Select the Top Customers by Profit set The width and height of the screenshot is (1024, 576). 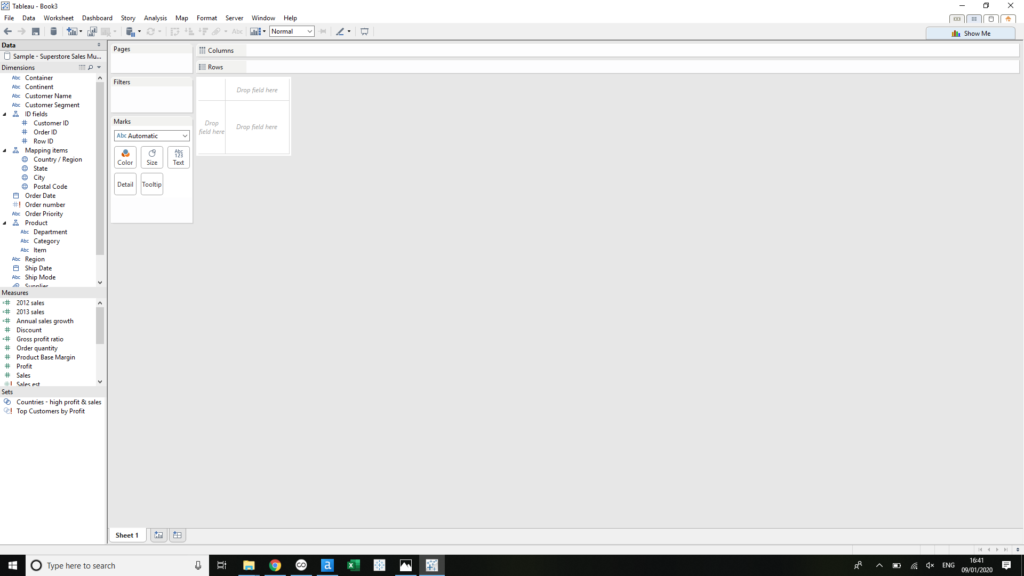pos(50,411)
